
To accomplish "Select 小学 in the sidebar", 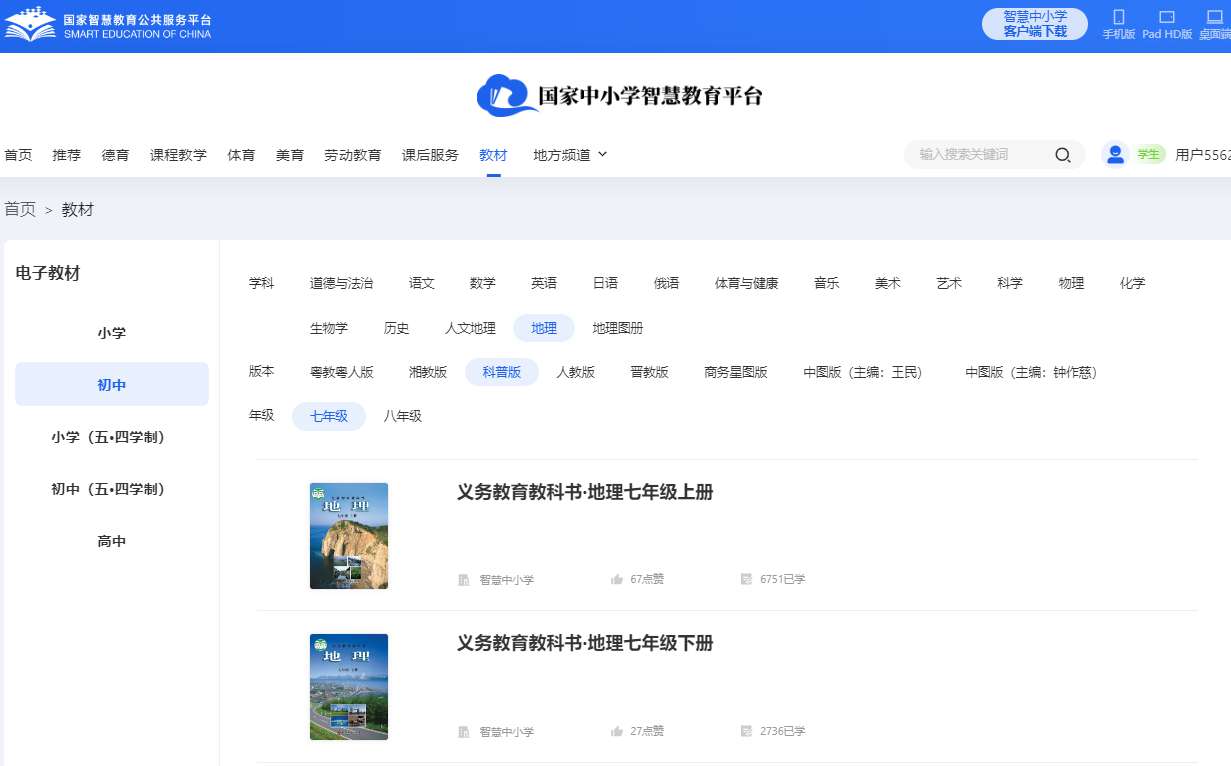I will pos(112,333).
